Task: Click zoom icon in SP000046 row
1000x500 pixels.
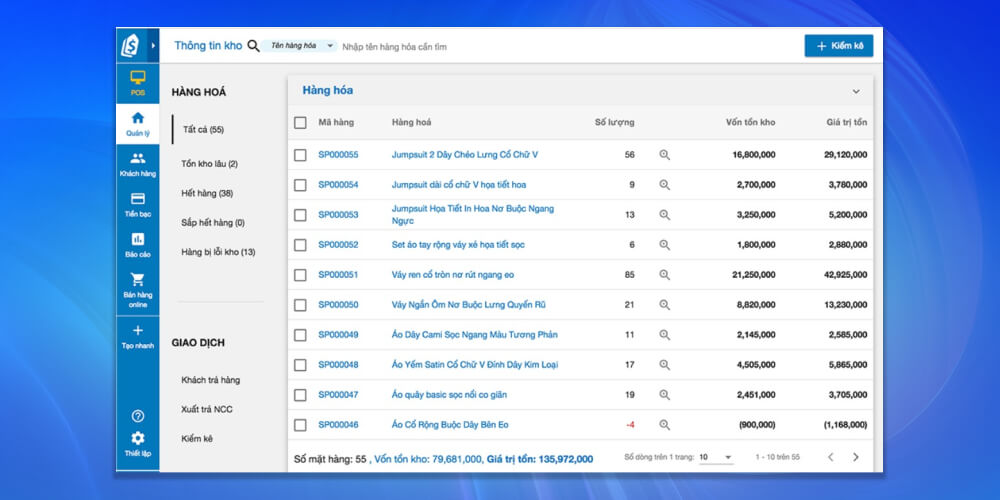Action: (x=665, y=425)
